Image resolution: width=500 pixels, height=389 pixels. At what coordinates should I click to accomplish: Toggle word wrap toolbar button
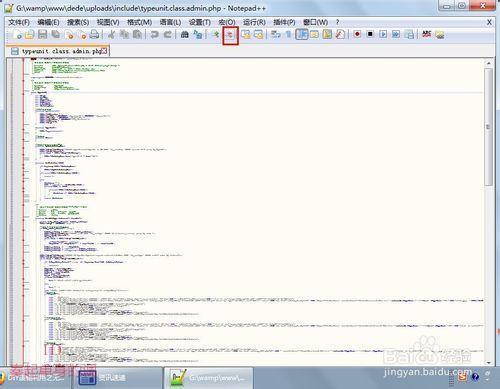(x=275, y=34)
